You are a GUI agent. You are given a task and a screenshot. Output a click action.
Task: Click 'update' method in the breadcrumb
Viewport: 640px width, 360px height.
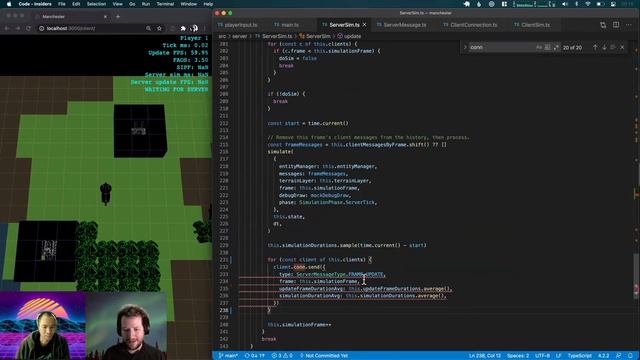349,36
